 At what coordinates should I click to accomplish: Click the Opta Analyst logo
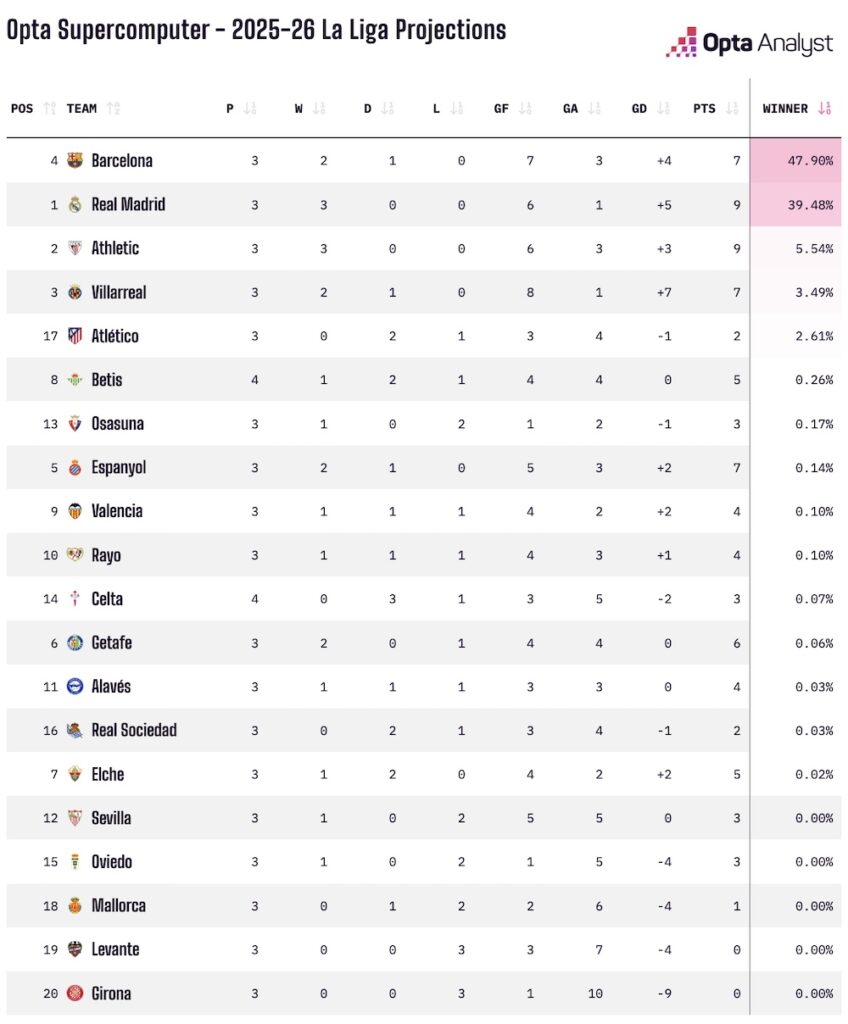(749, 43)
